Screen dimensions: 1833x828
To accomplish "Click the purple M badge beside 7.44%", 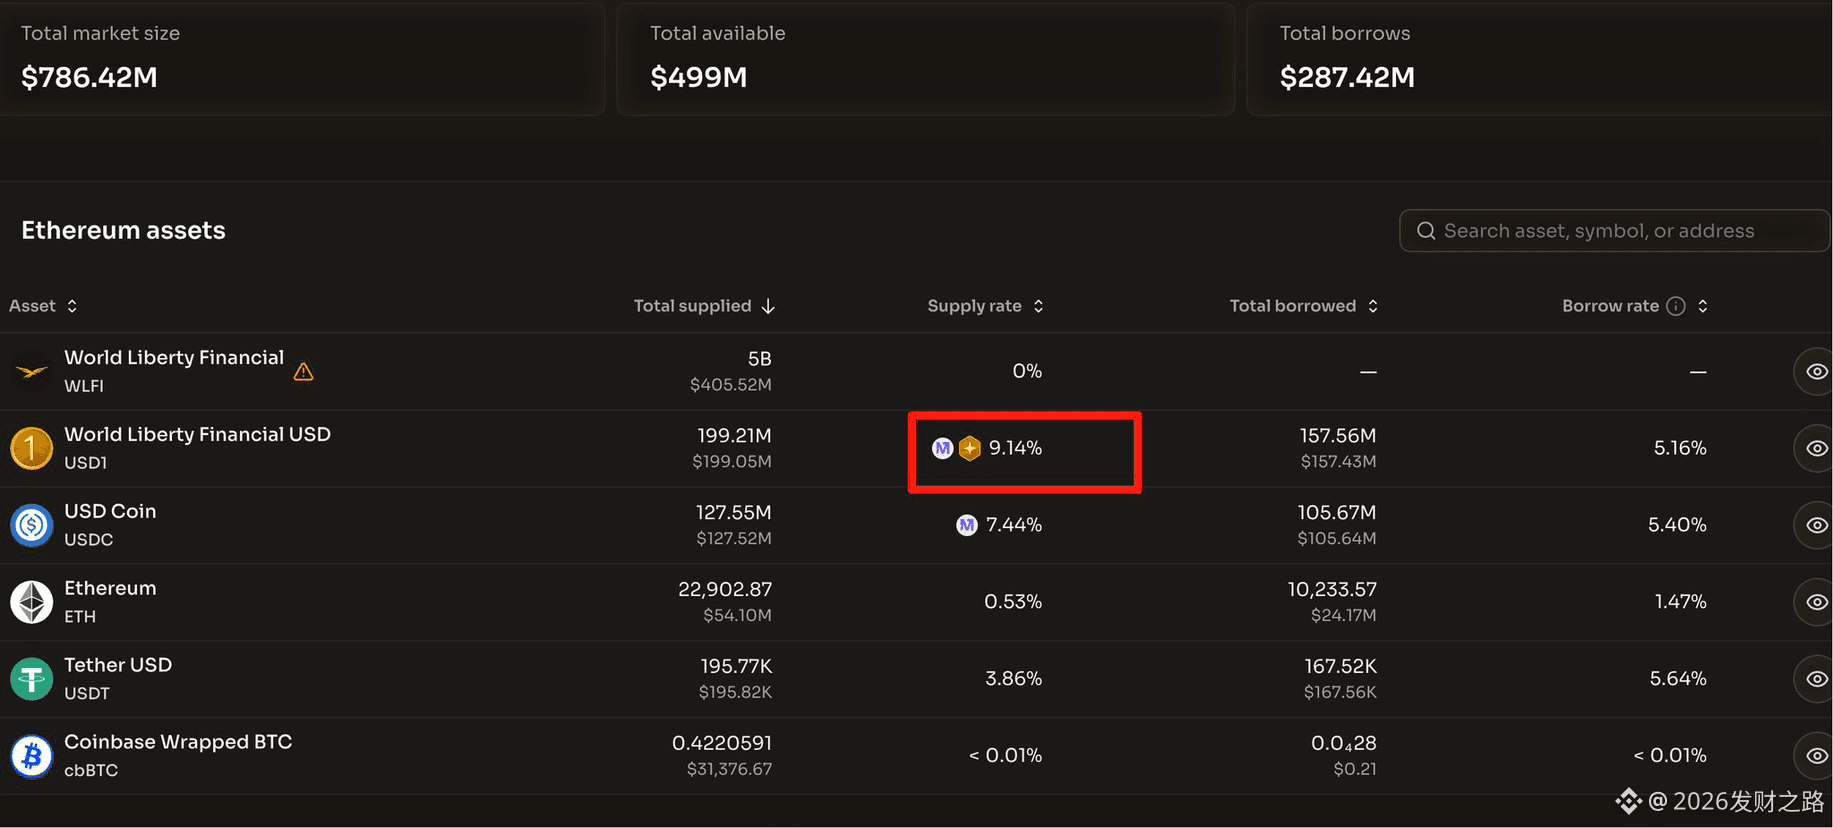I will pyautogui.click(x=966, y=525).
